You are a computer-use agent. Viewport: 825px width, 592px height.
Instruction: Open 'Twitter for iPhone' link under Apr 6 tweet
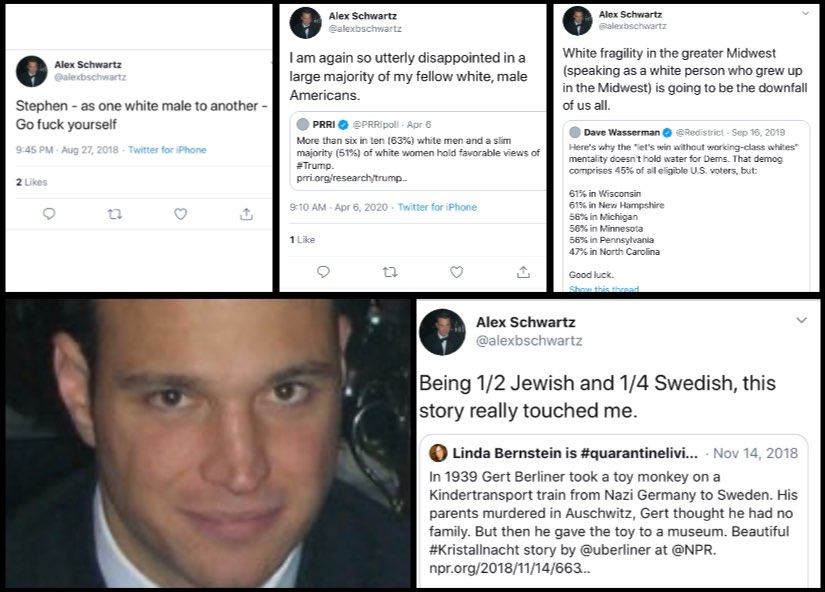pyautogui.click(x=437, y=207)
